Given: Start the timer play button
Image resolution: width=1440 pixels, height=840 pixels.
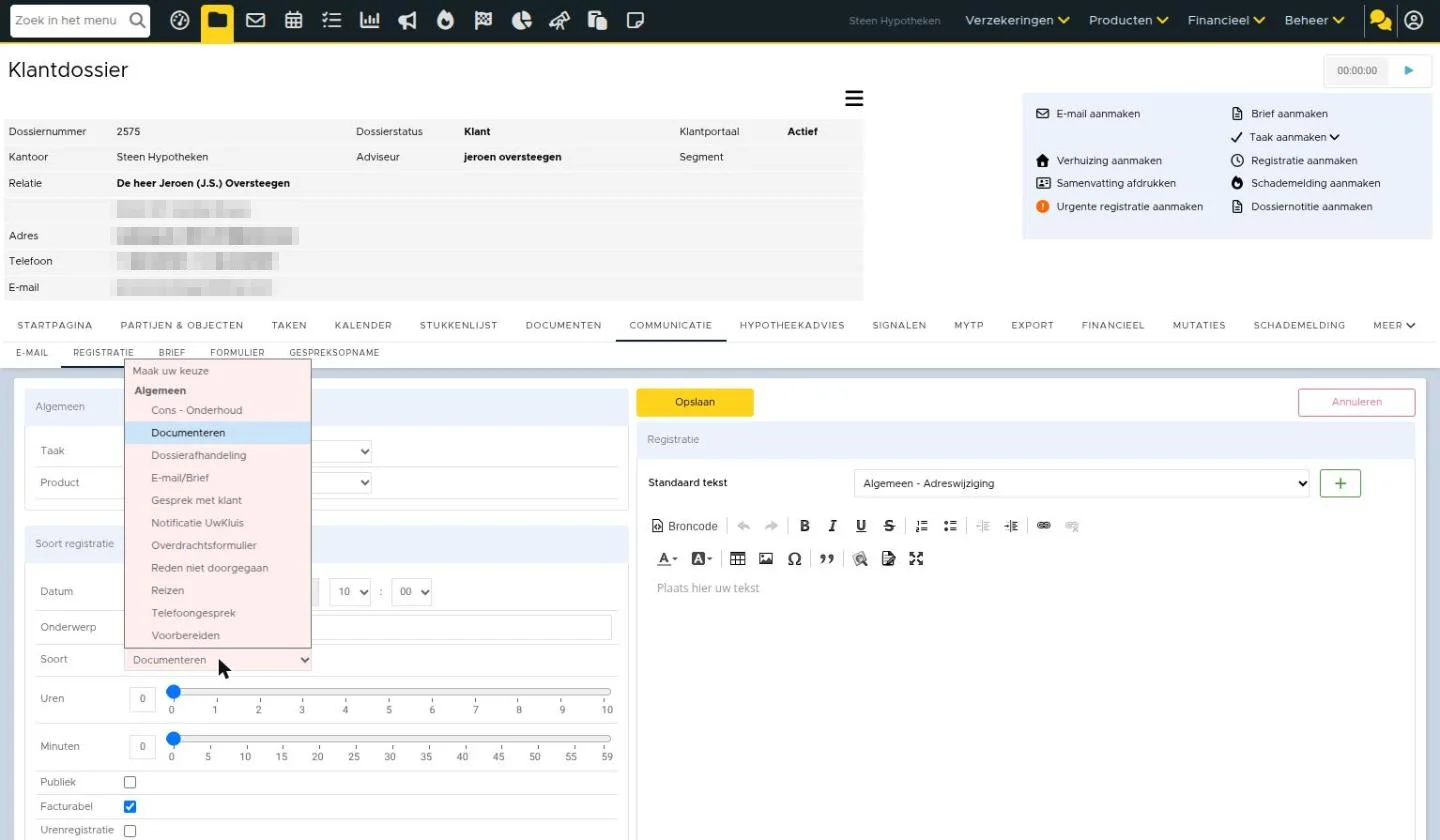Looking at the screenshot, I should [x=1409, y=71].
